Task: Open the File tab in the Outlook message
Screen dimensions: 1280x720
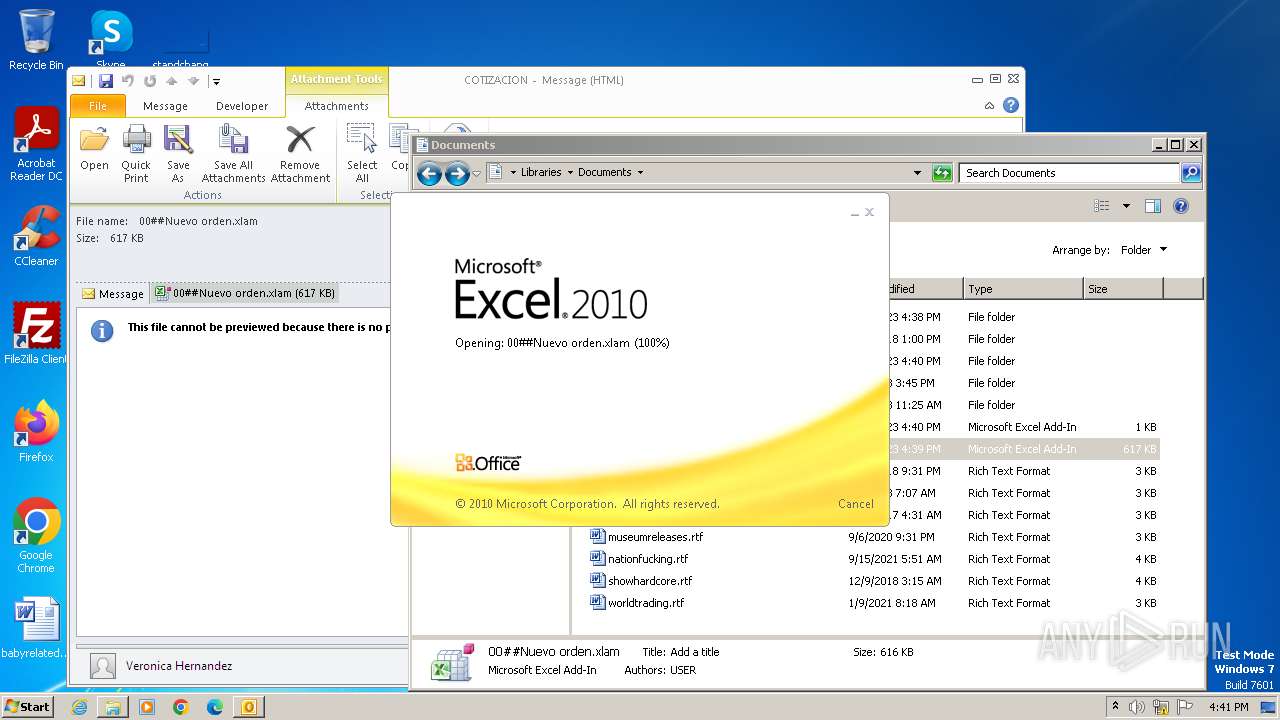Action: pos(98,106)
